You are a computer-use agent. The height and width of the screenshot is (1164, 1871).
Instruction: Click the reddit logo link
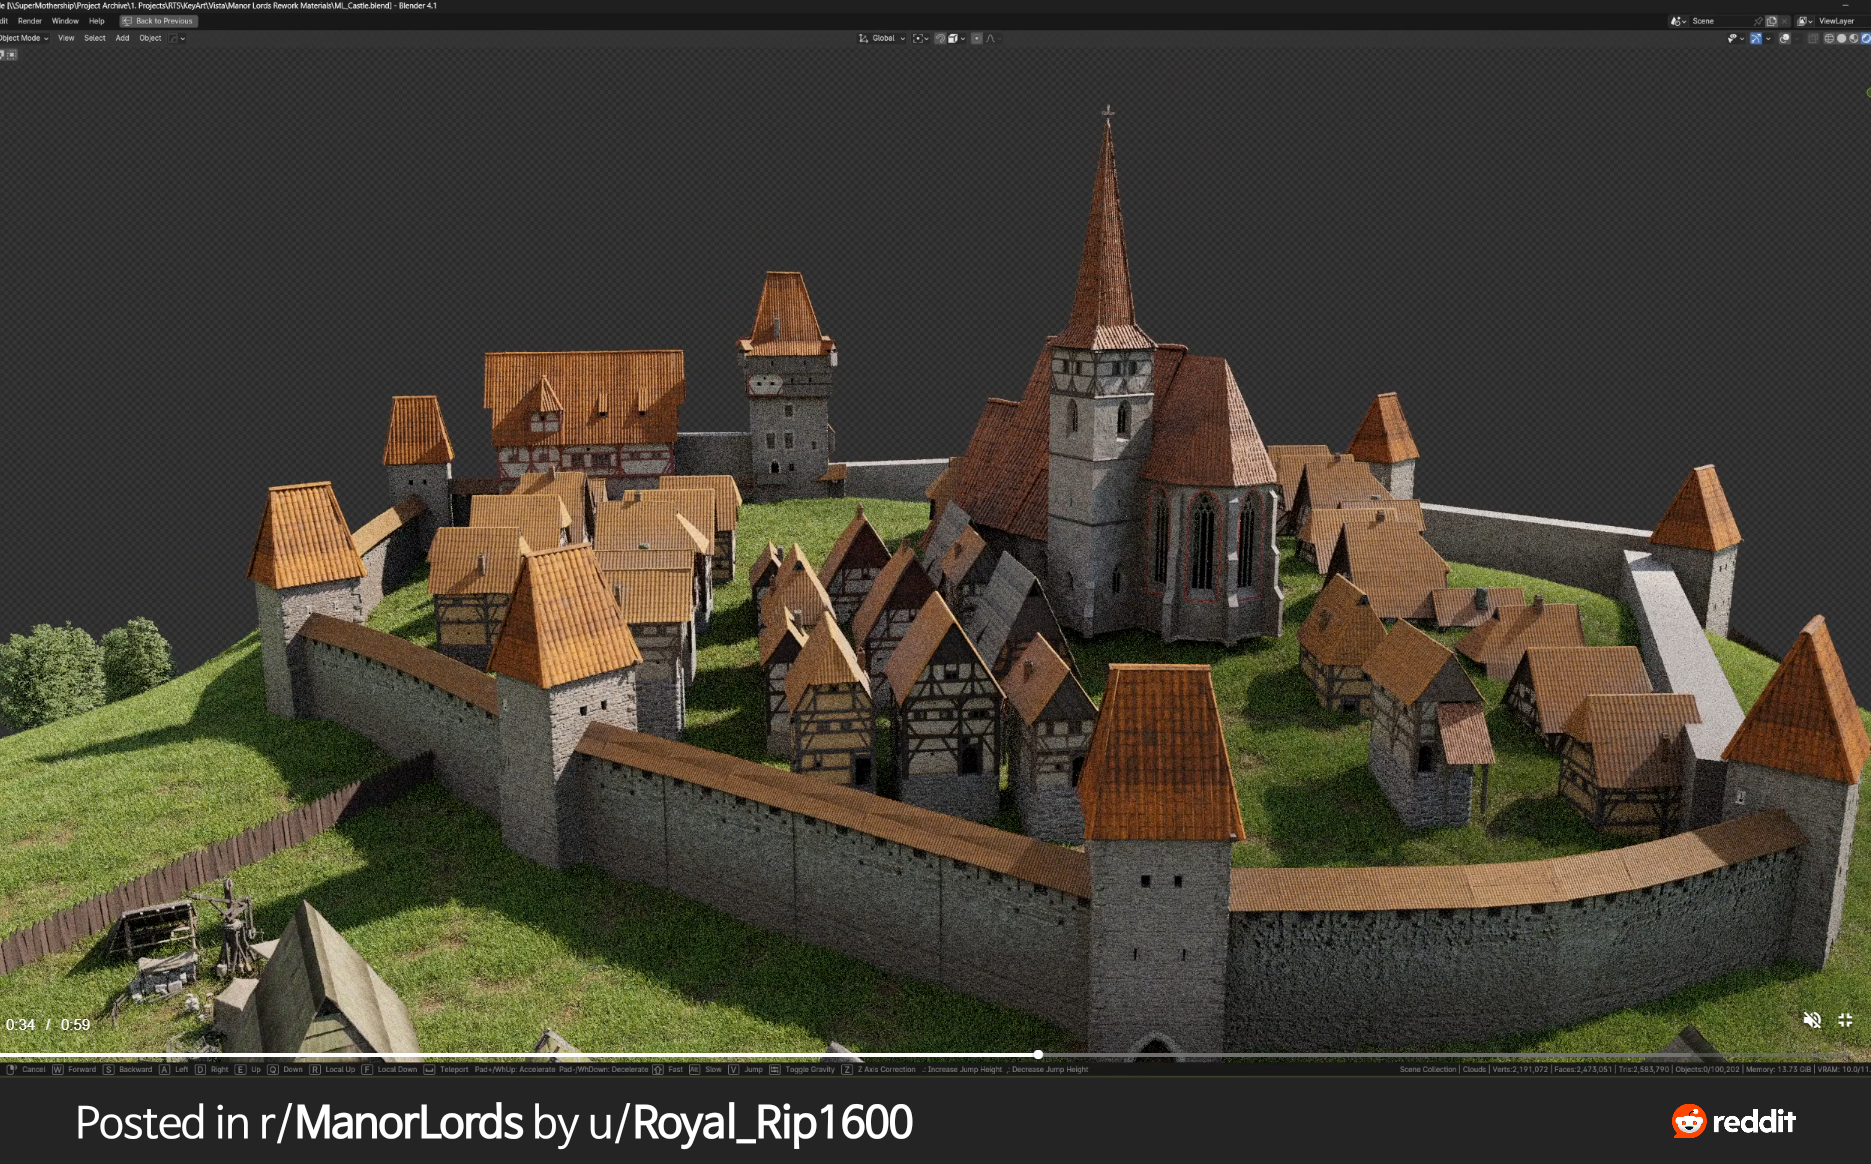click(x=1734, y=1121)
